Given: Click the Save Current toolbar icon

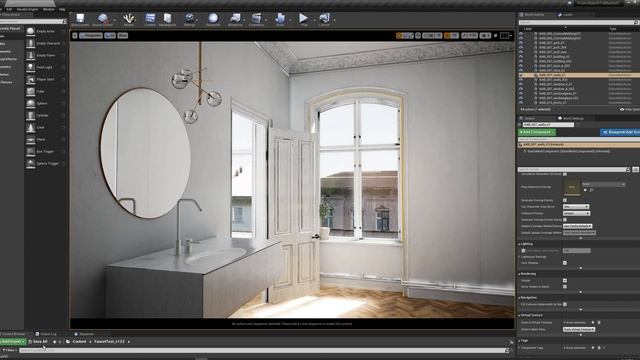Looking at the screenshot, I should (80, 19).
